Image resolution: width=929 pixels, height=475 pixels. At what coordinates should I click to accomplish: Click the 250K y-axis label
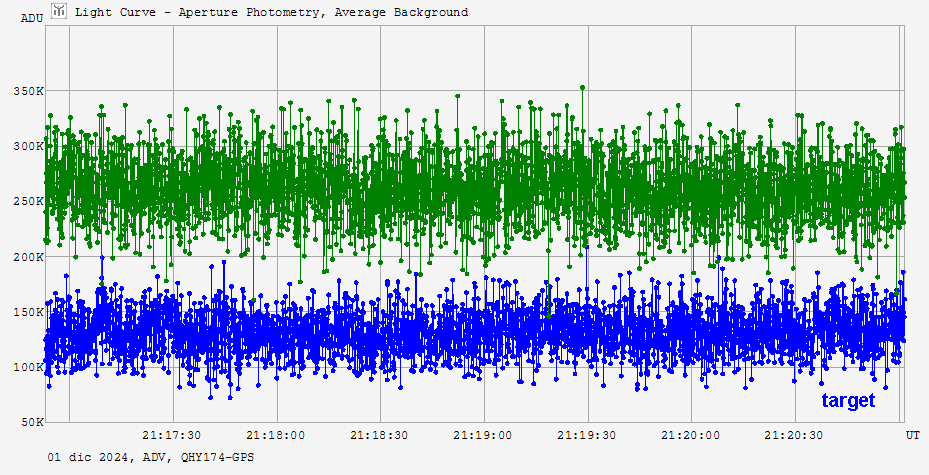click(28, 201)
